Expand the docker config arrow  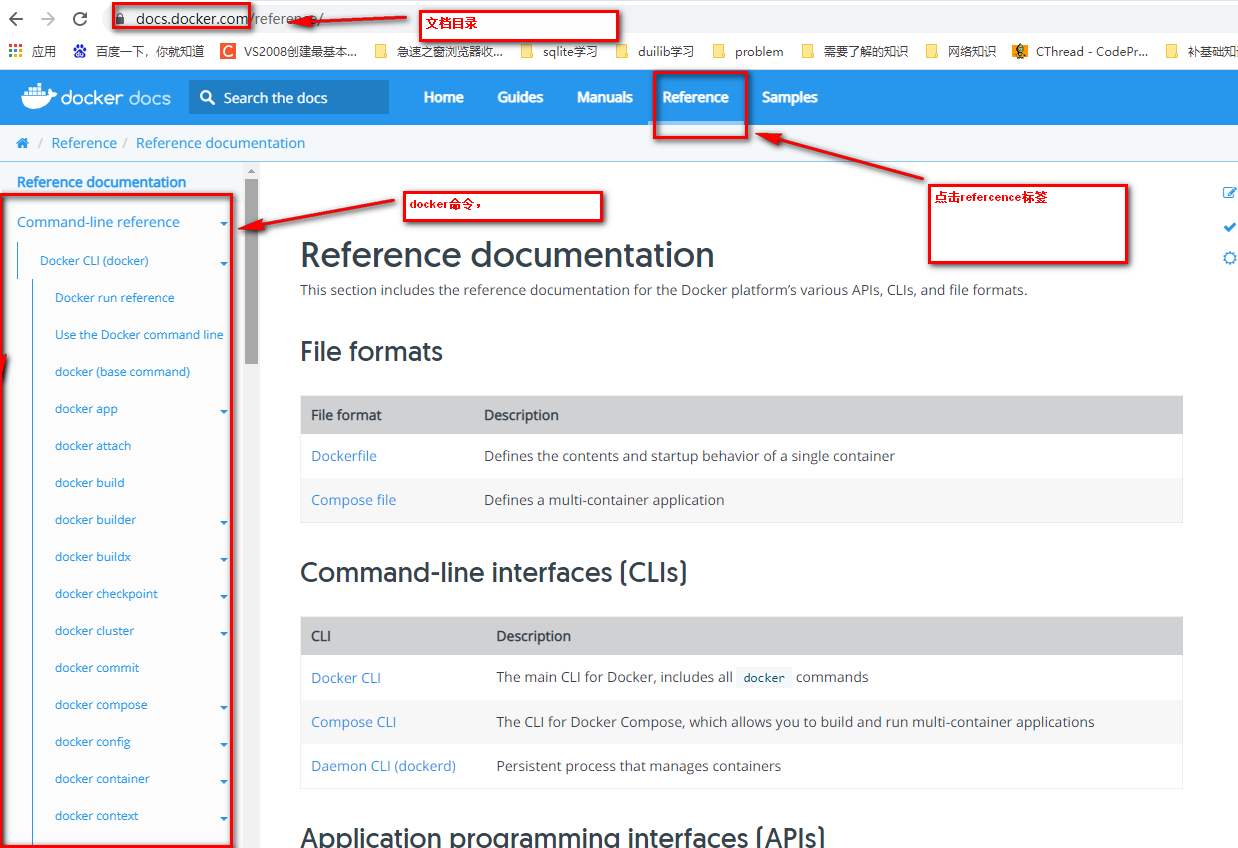tap(224, 744)
